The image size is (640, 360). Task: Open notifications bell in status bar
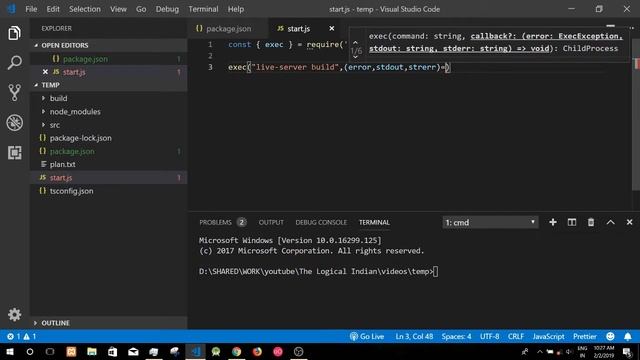point(628,336)
